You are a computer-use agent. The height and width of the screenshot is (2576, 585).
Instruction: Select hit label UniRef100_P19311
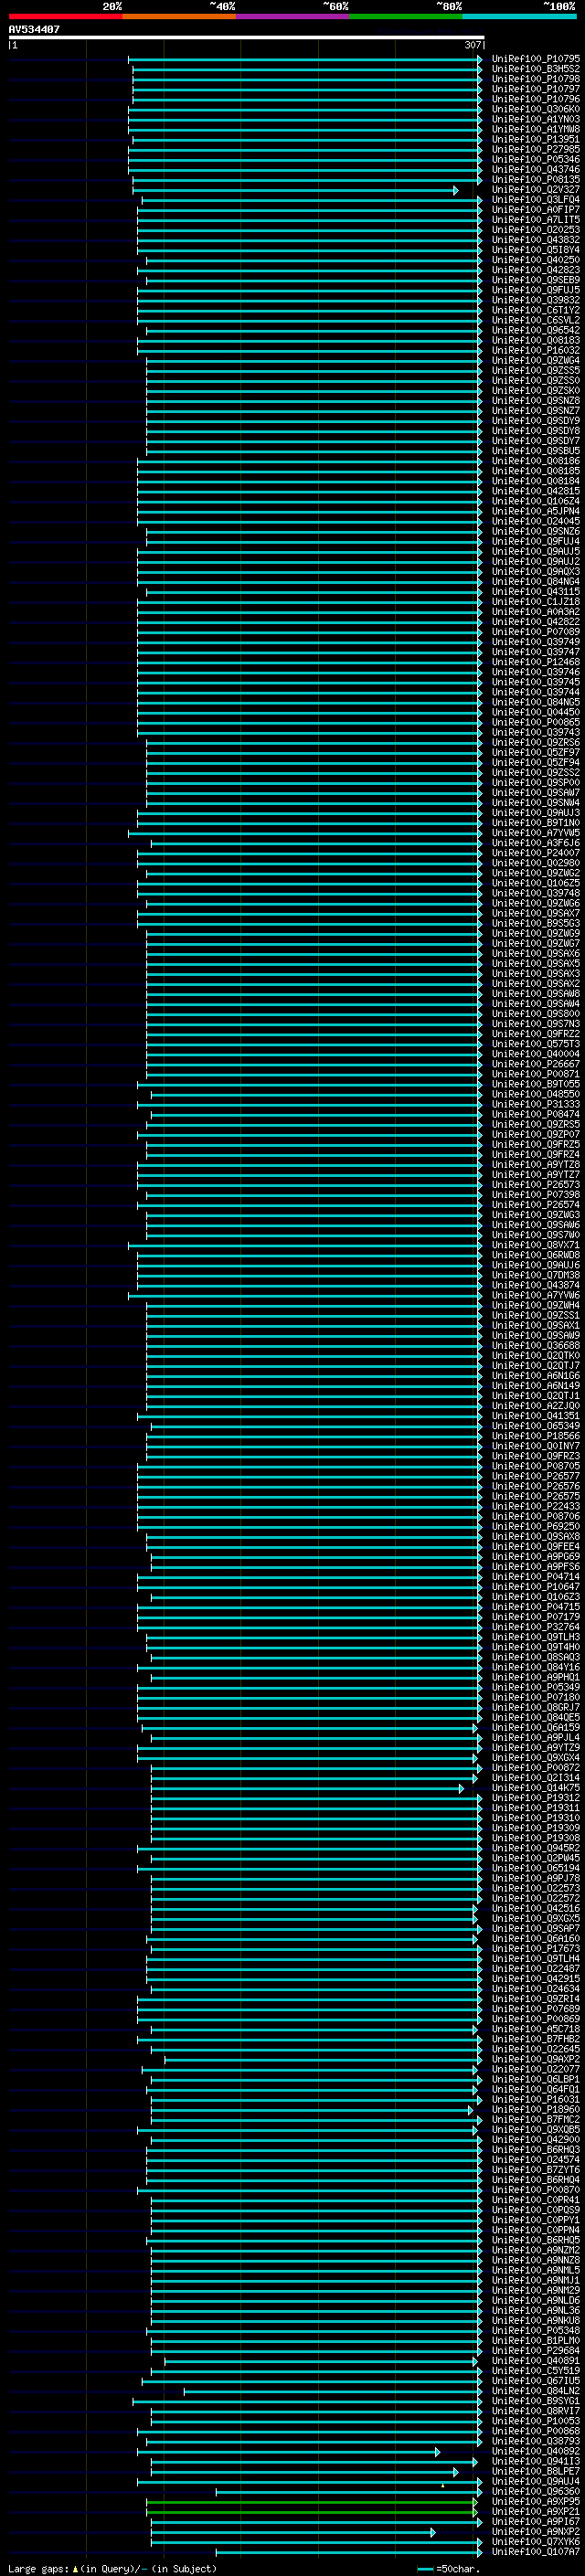(x=535, y=1807)
